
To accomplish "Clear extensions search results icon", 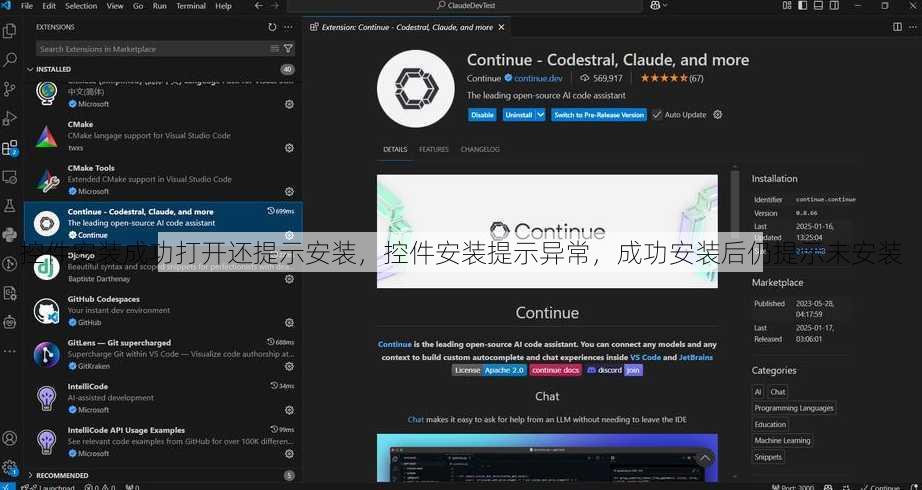I will click(x=275, y=49).
